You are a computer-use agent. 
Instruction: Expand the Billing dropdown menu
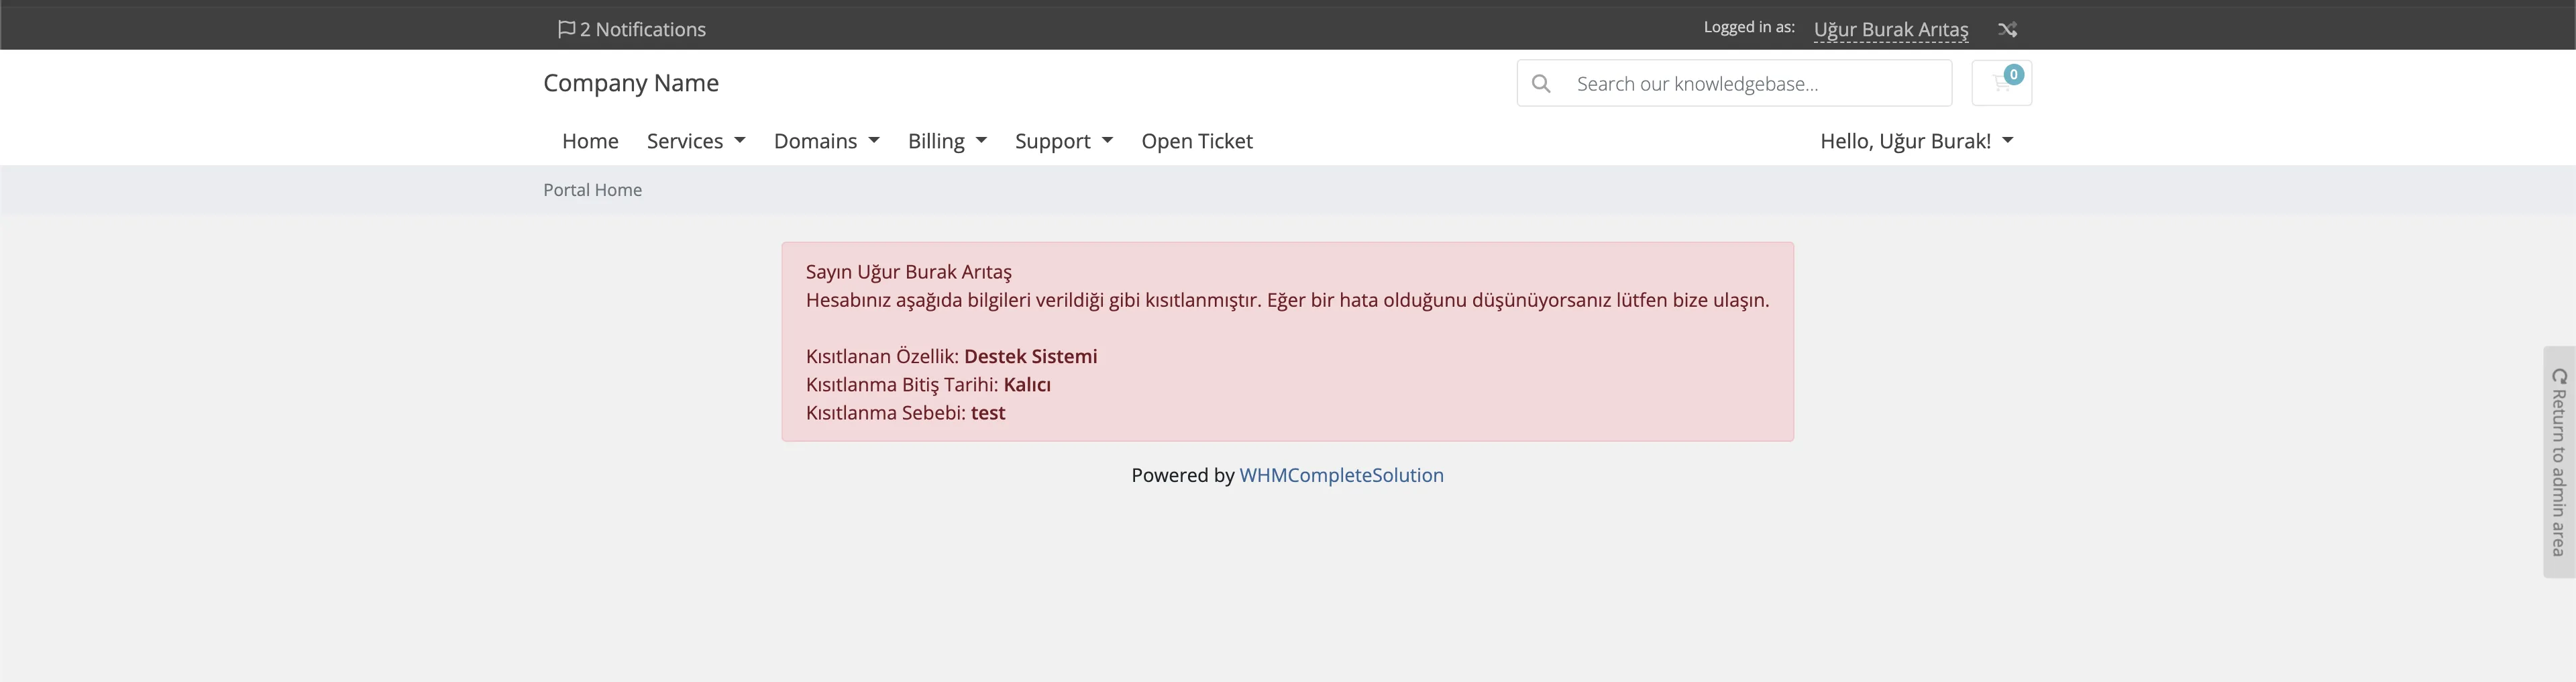[x=947, y=141]
